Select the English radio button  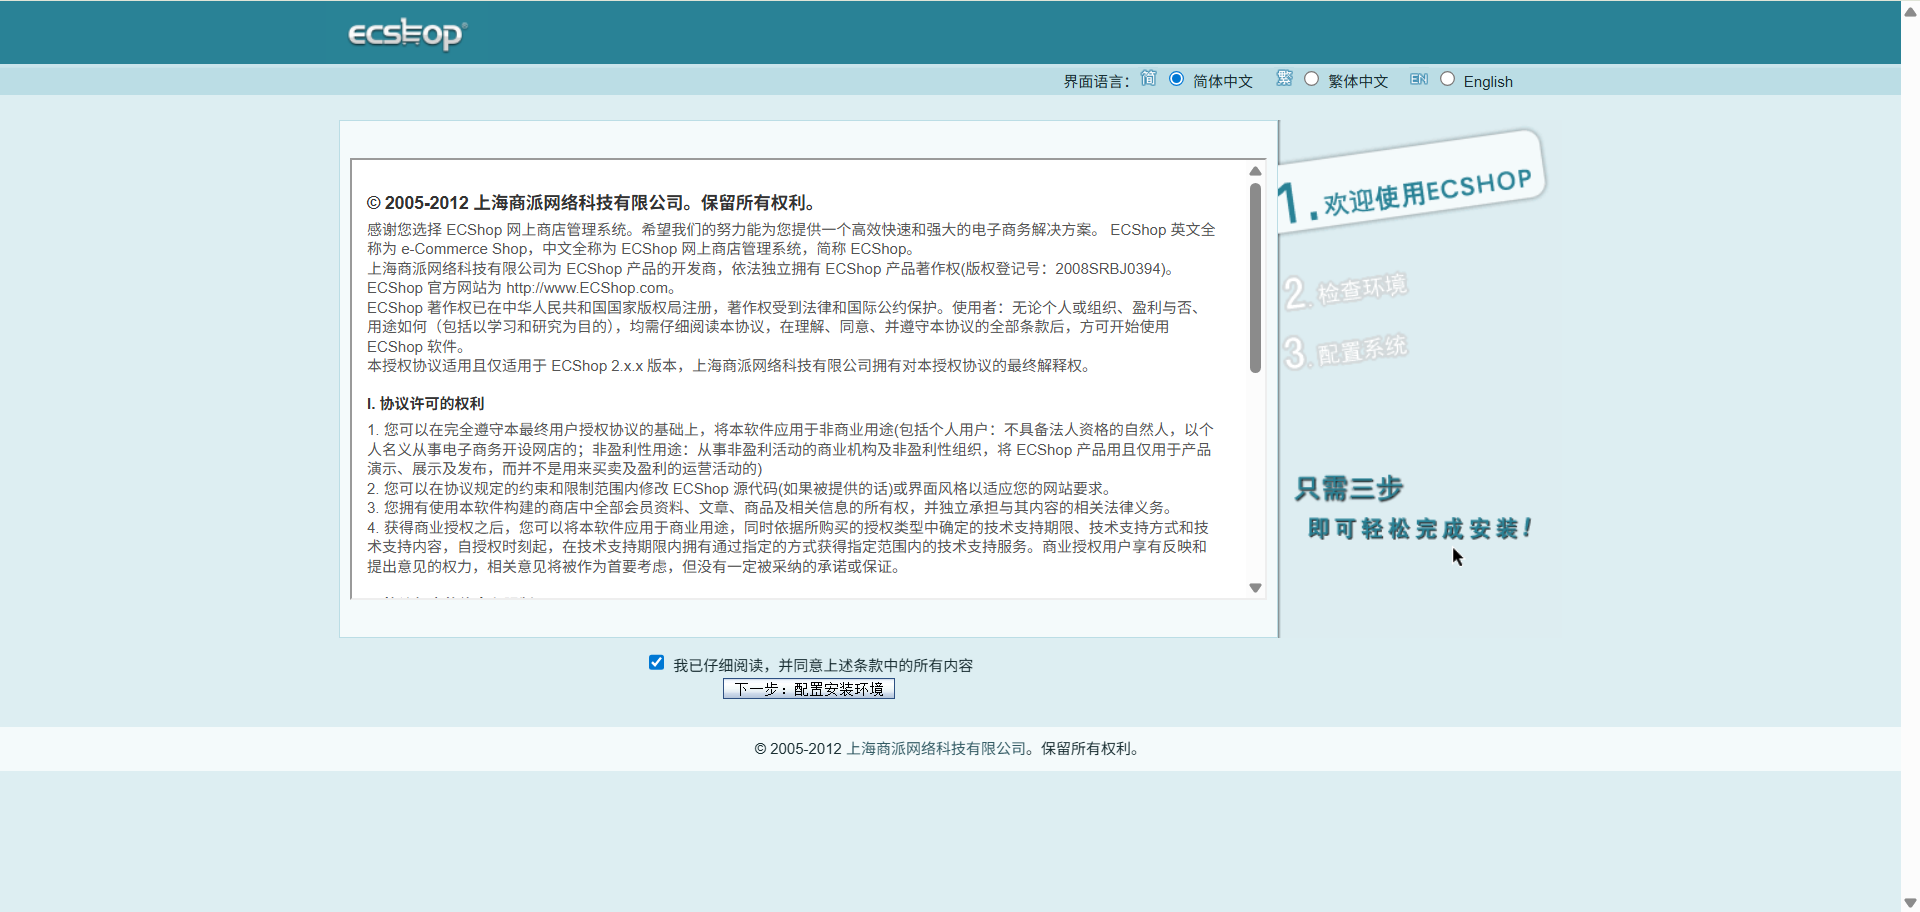[x=1447, y=79]
